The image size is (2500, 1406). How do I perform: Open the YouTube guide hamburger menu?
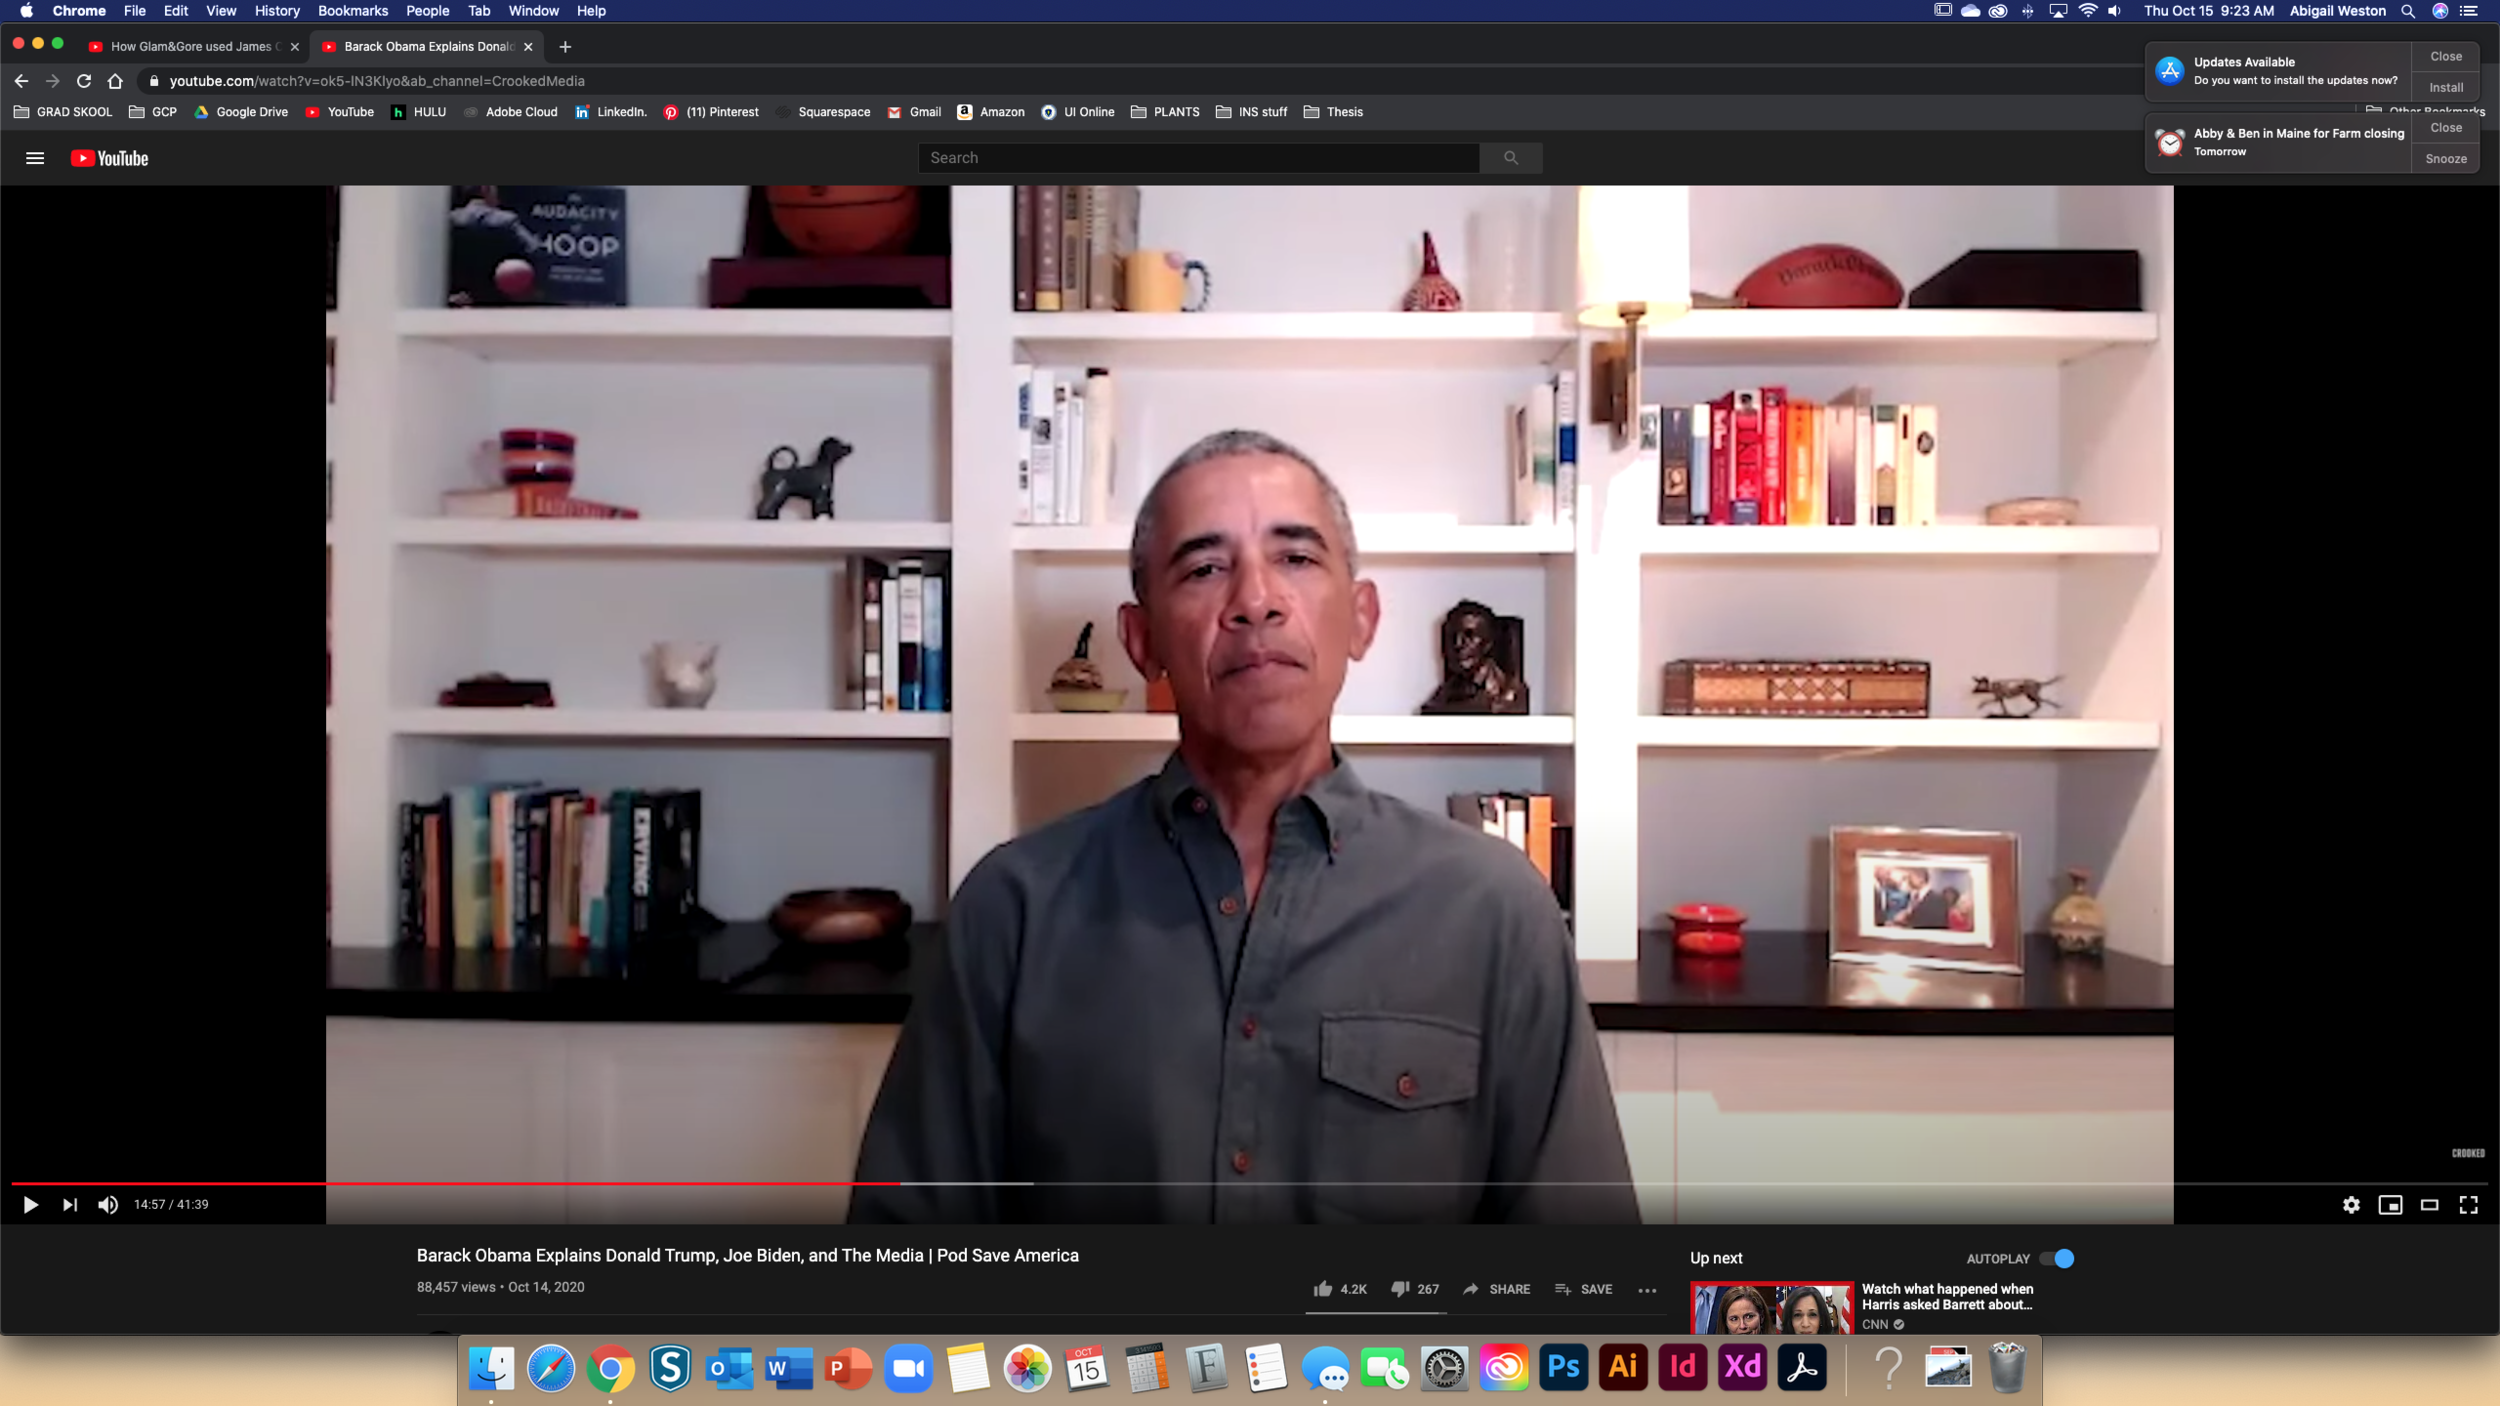pos(35,157)
